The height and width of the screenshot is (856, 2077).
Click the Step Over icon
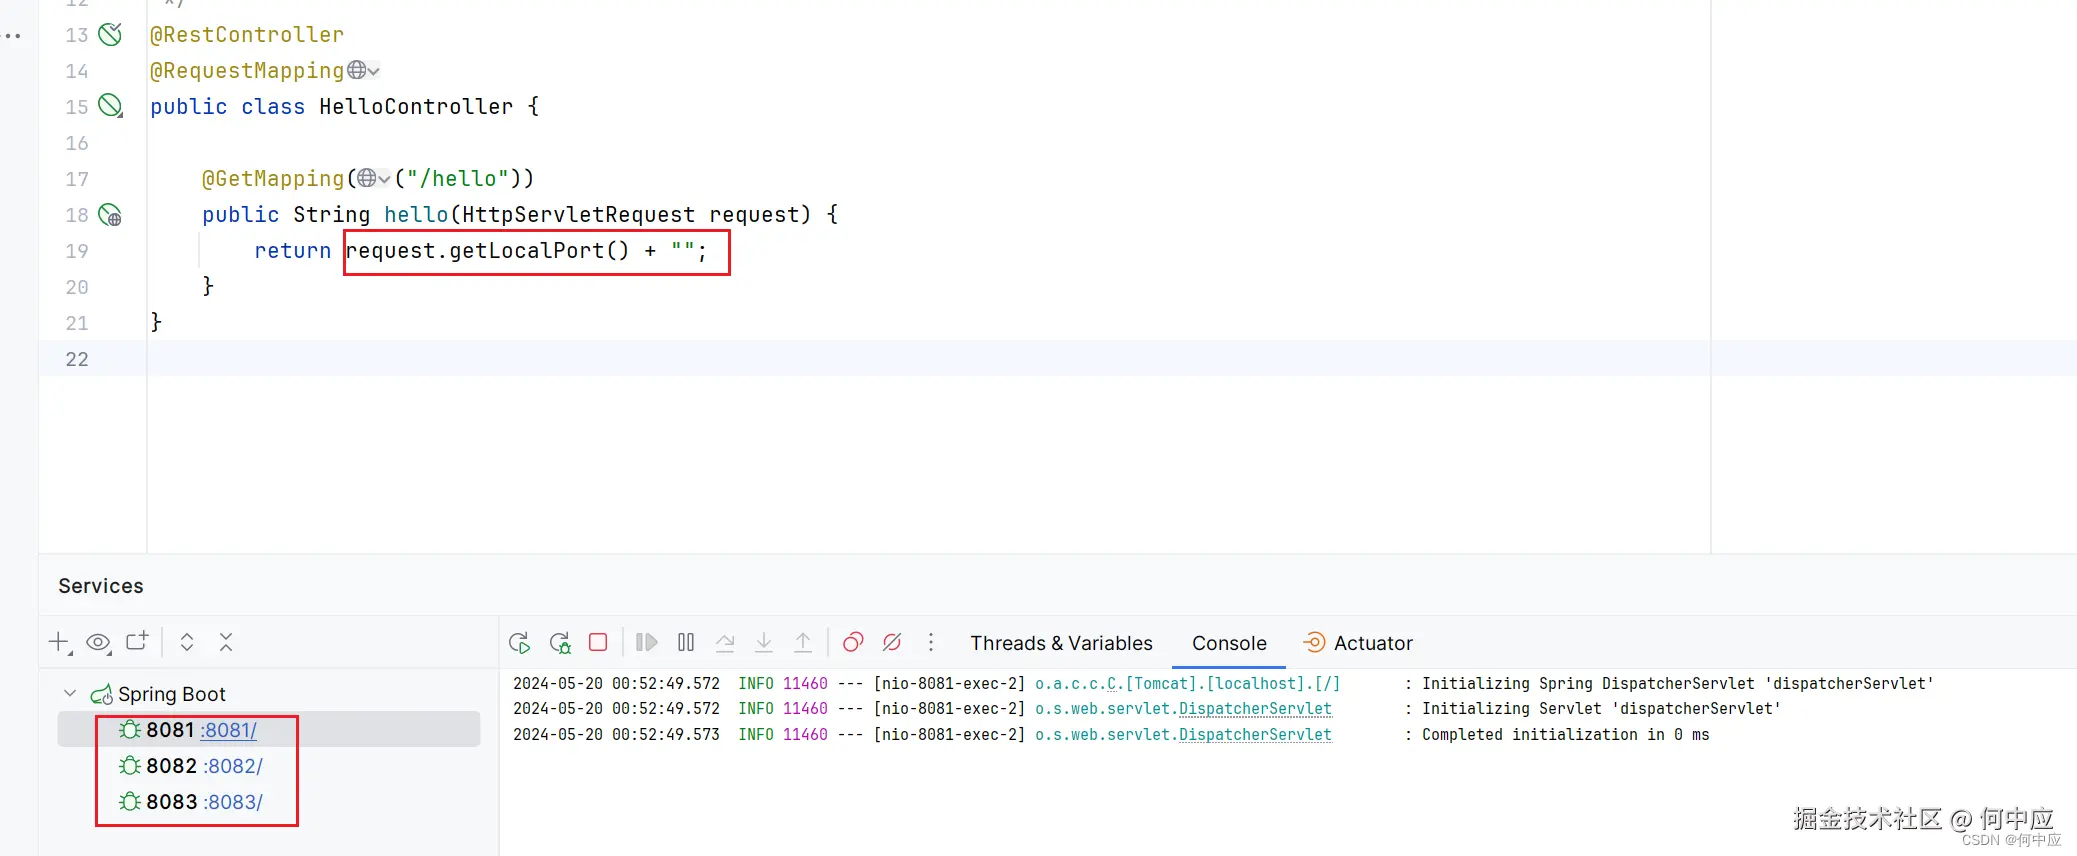(x=725, y=643)
